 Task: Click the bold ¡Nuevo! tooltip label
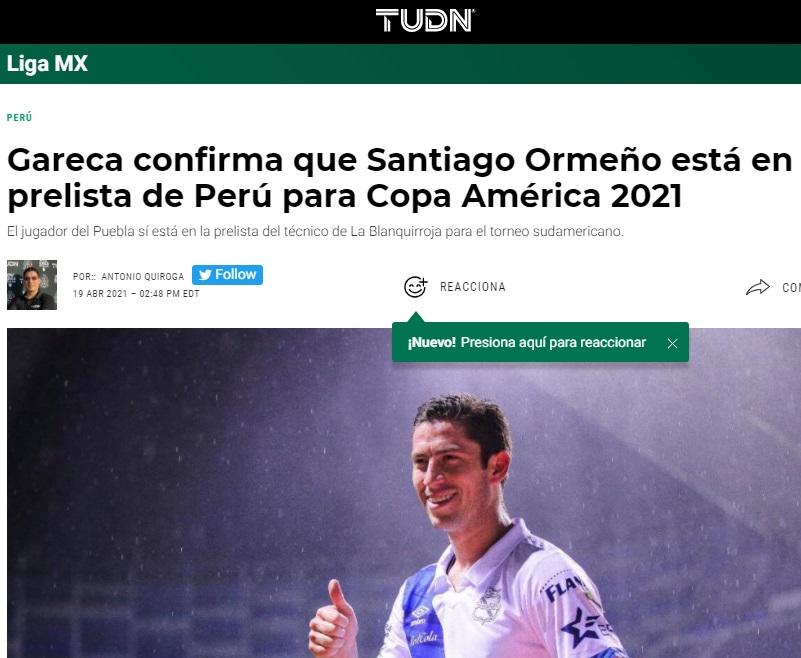pyautogui.click(x=431, y=342)
